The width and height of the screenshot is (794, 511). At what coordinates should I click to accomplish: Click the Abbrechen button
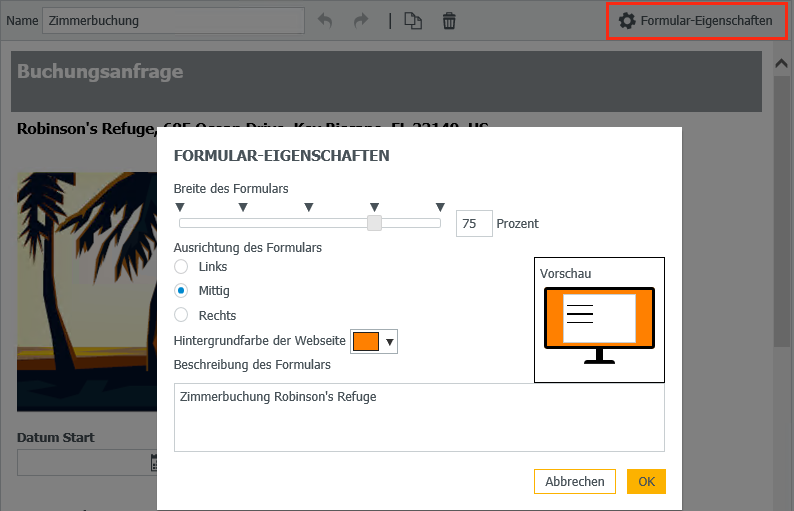(x=575, y=482)
